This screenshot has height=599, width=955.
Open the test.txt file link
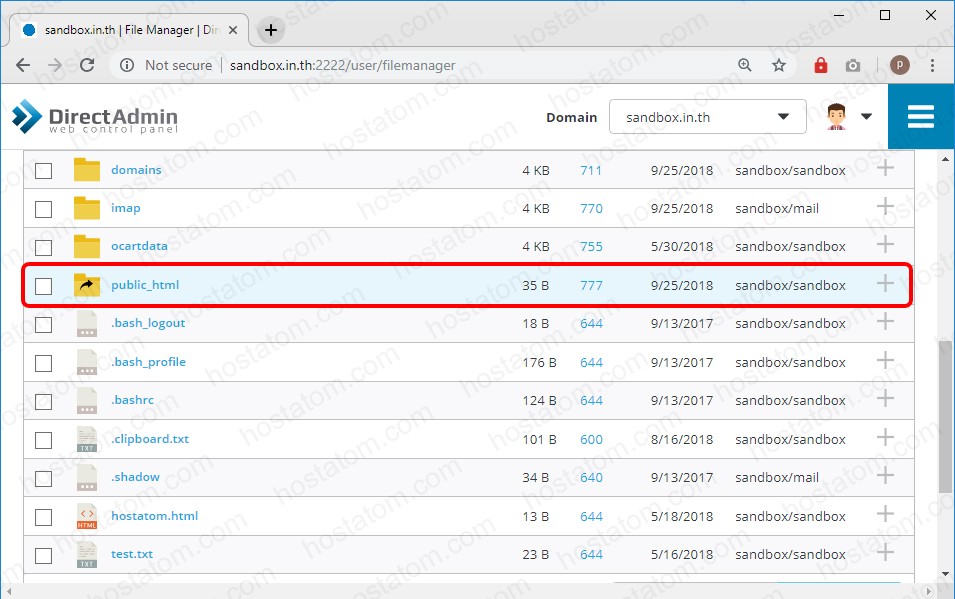tap(132, 555)
